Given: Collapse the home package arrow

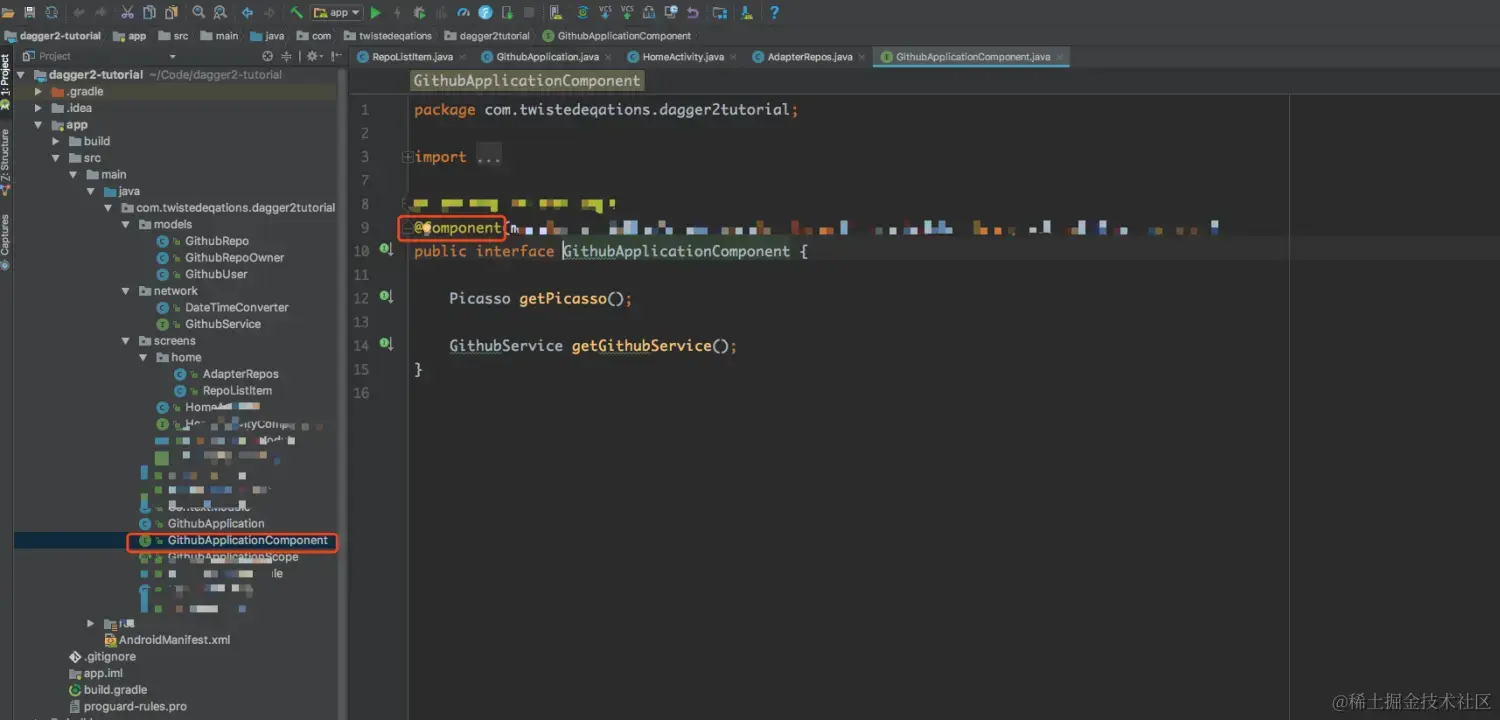Looking at the screenshot, I should point(142,358).
